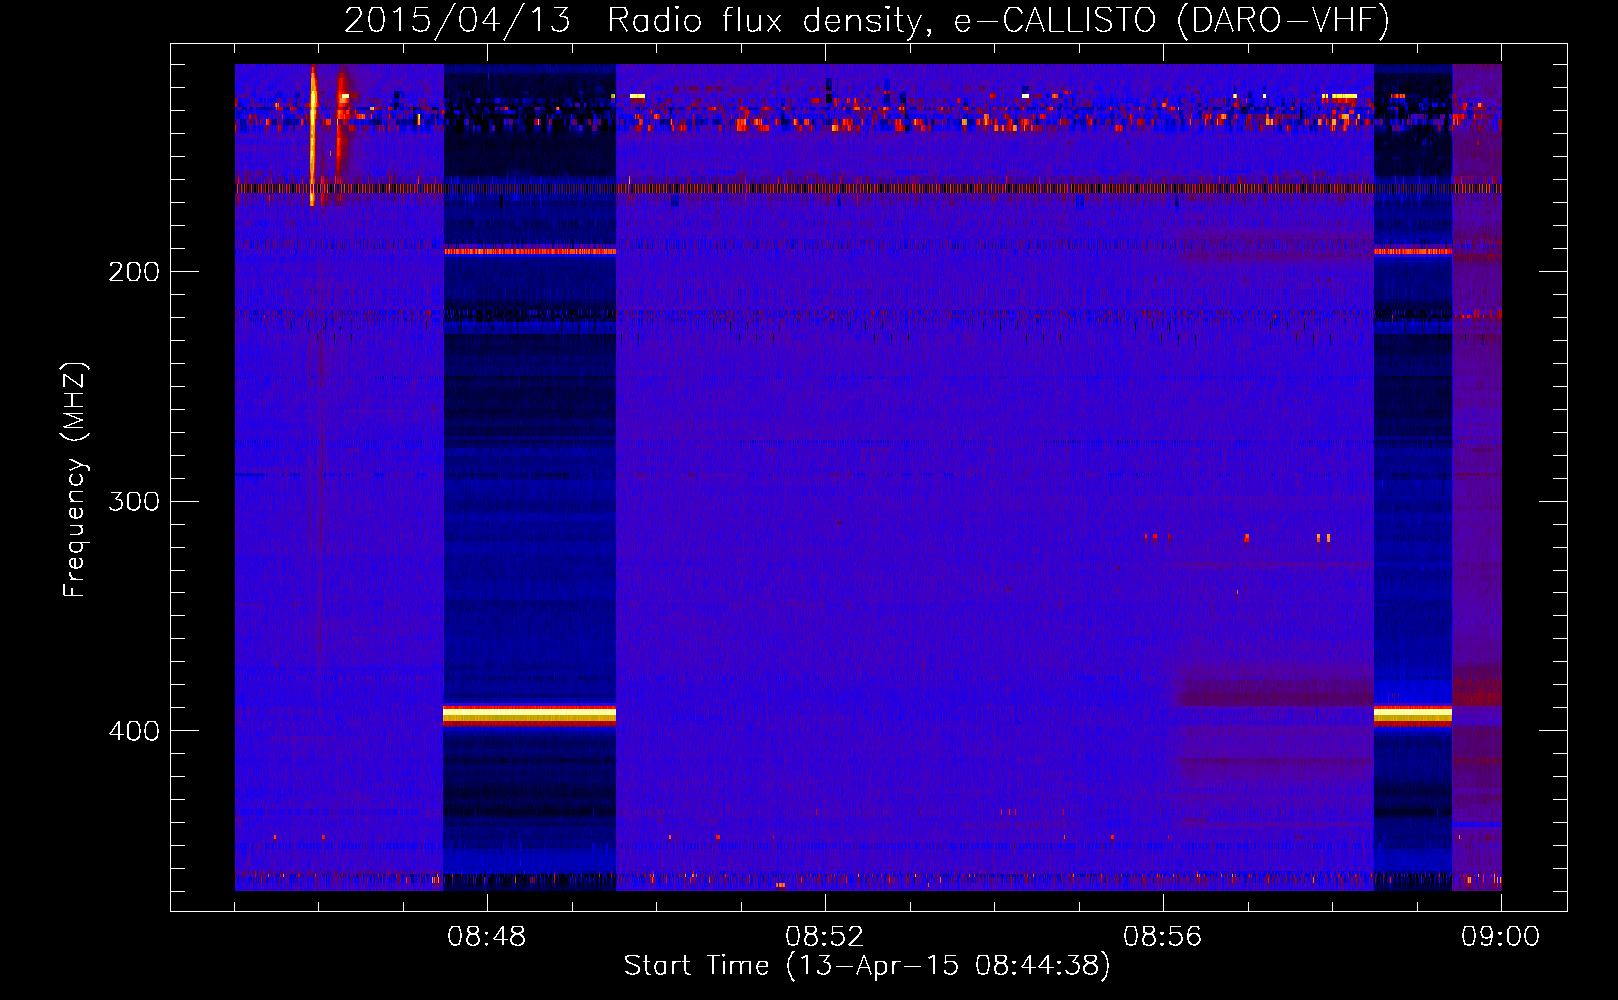This screenshot has width=1618, height=1000.
Task: Click the reddish strip at the far right edge
Action: tap(1477, 477)
